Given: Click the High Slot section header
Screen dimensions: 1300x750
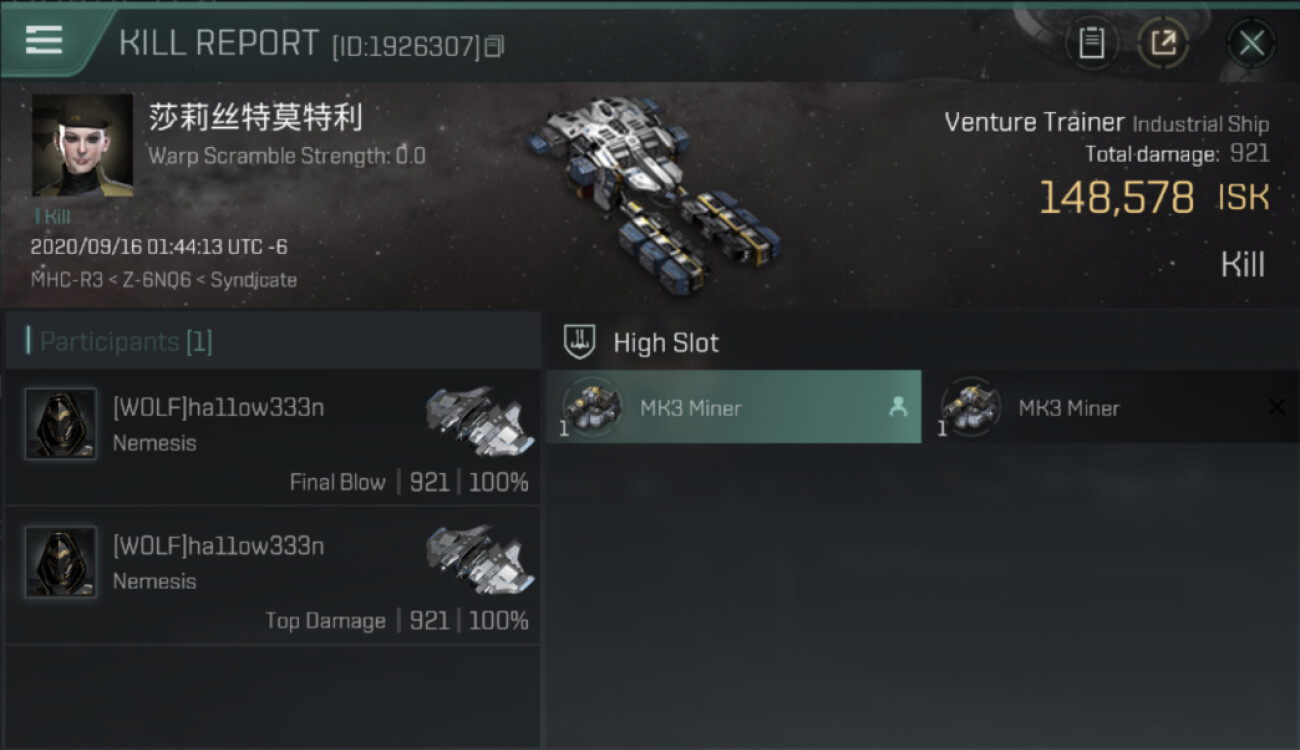Looking at the screenshot, I should [x=666, y=343].
